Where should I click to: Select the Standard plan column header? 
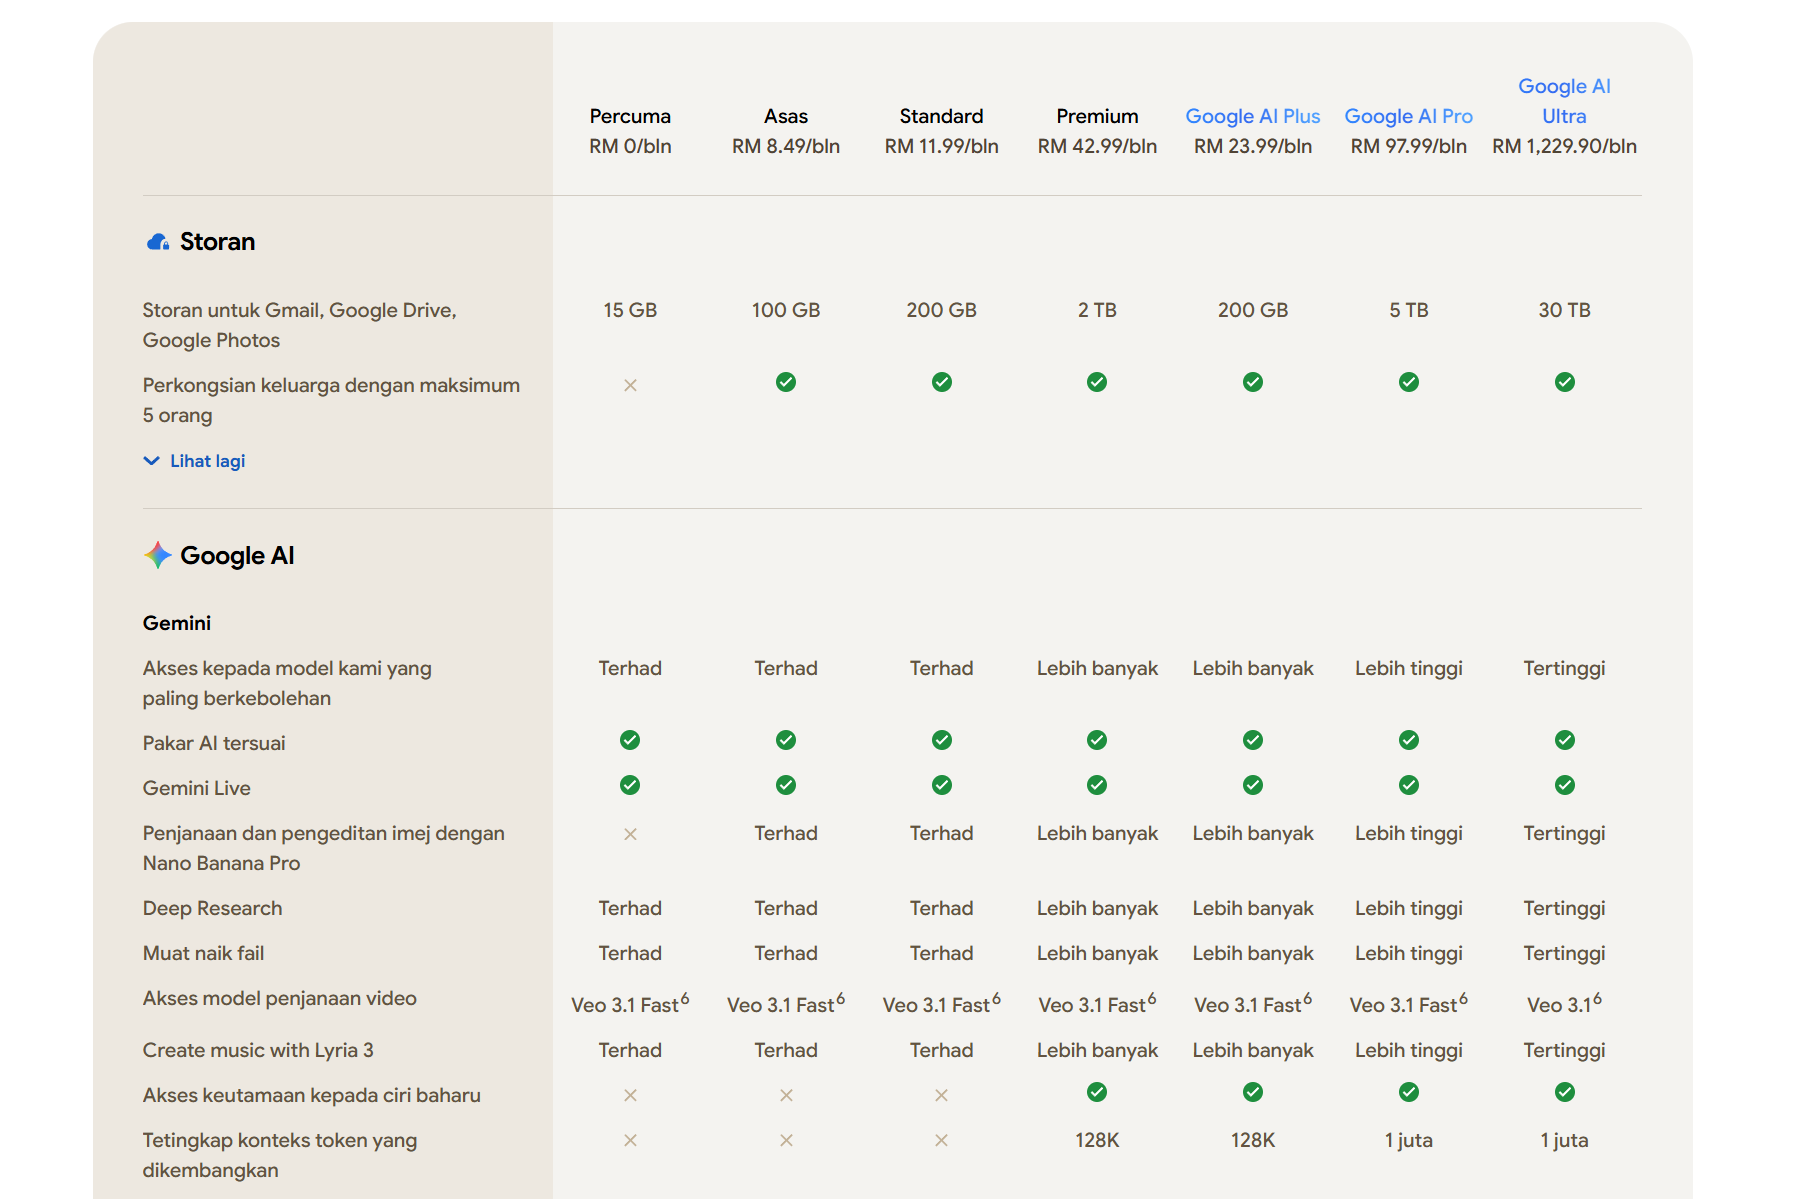[x=941, y=116]
